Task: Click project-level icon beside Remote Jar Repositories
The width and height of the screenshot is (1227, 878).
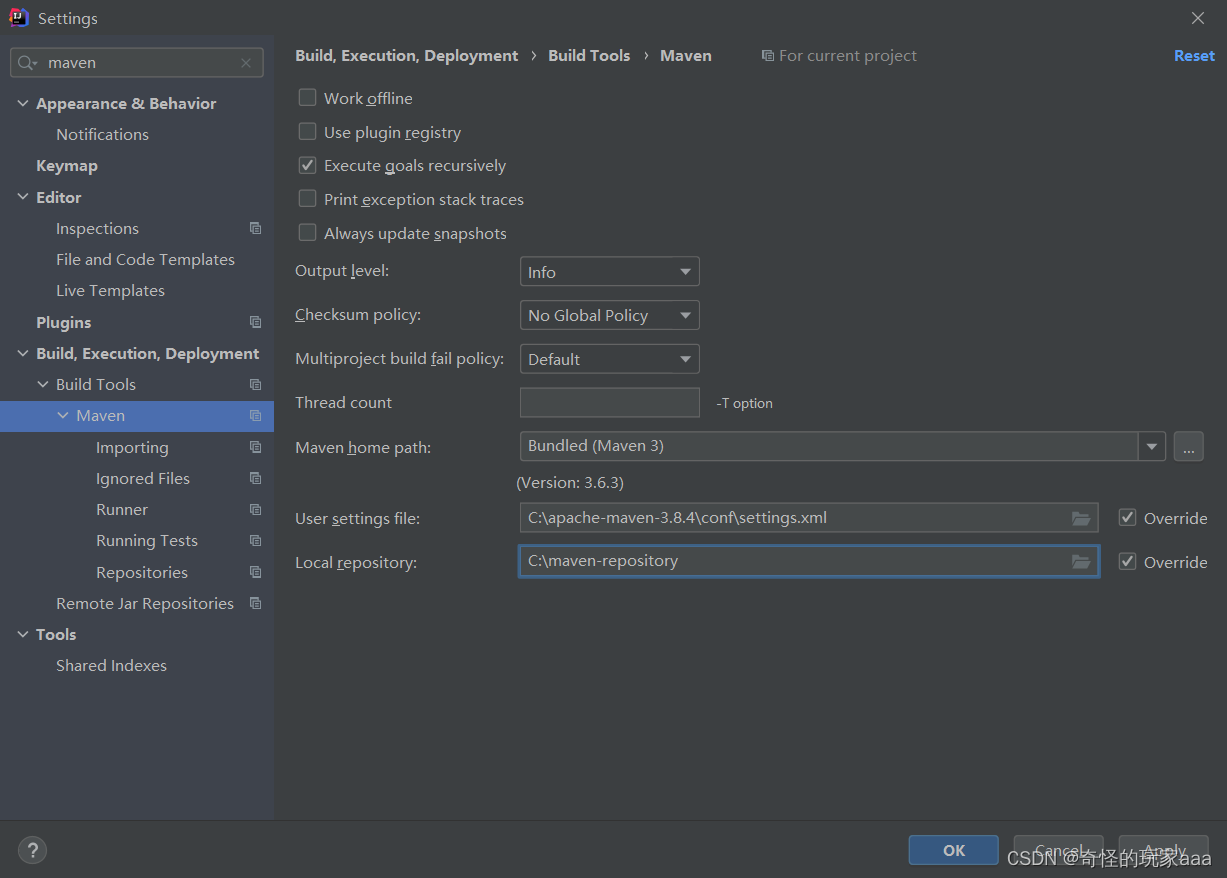Action: point(256,603)
